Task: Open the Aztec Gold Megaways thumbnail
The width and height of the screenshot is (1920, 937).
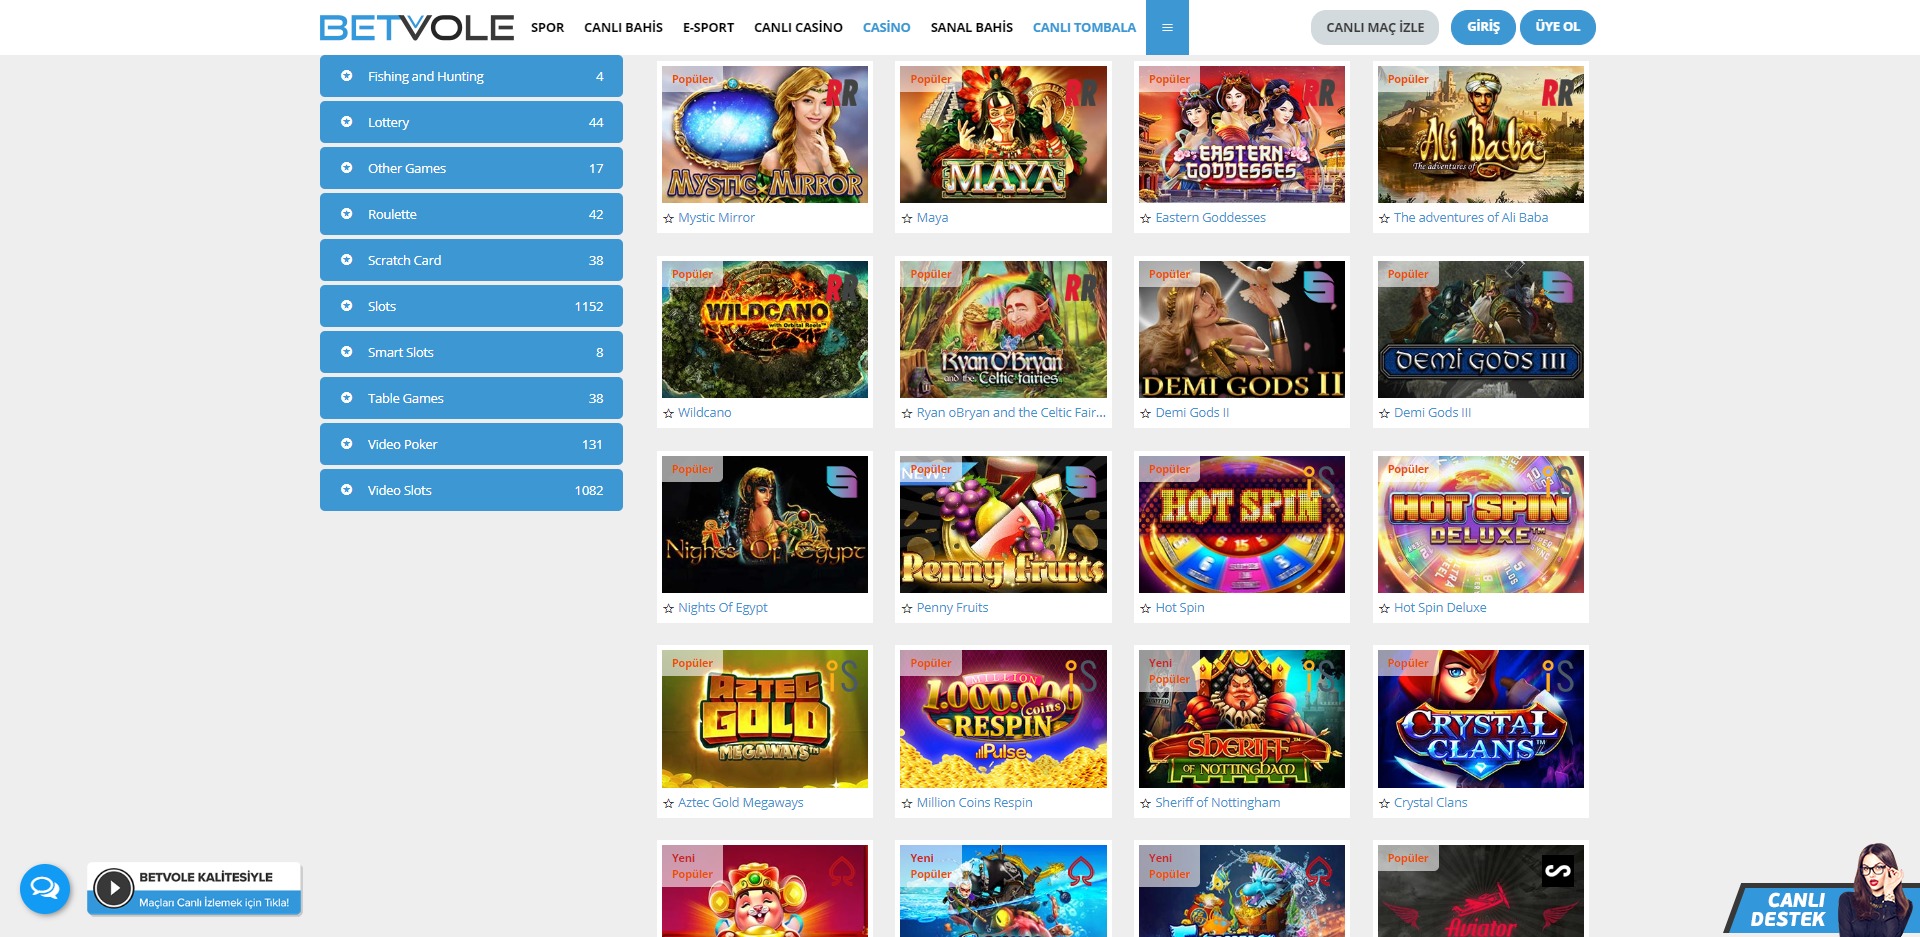Action: [x=765, y=719]
